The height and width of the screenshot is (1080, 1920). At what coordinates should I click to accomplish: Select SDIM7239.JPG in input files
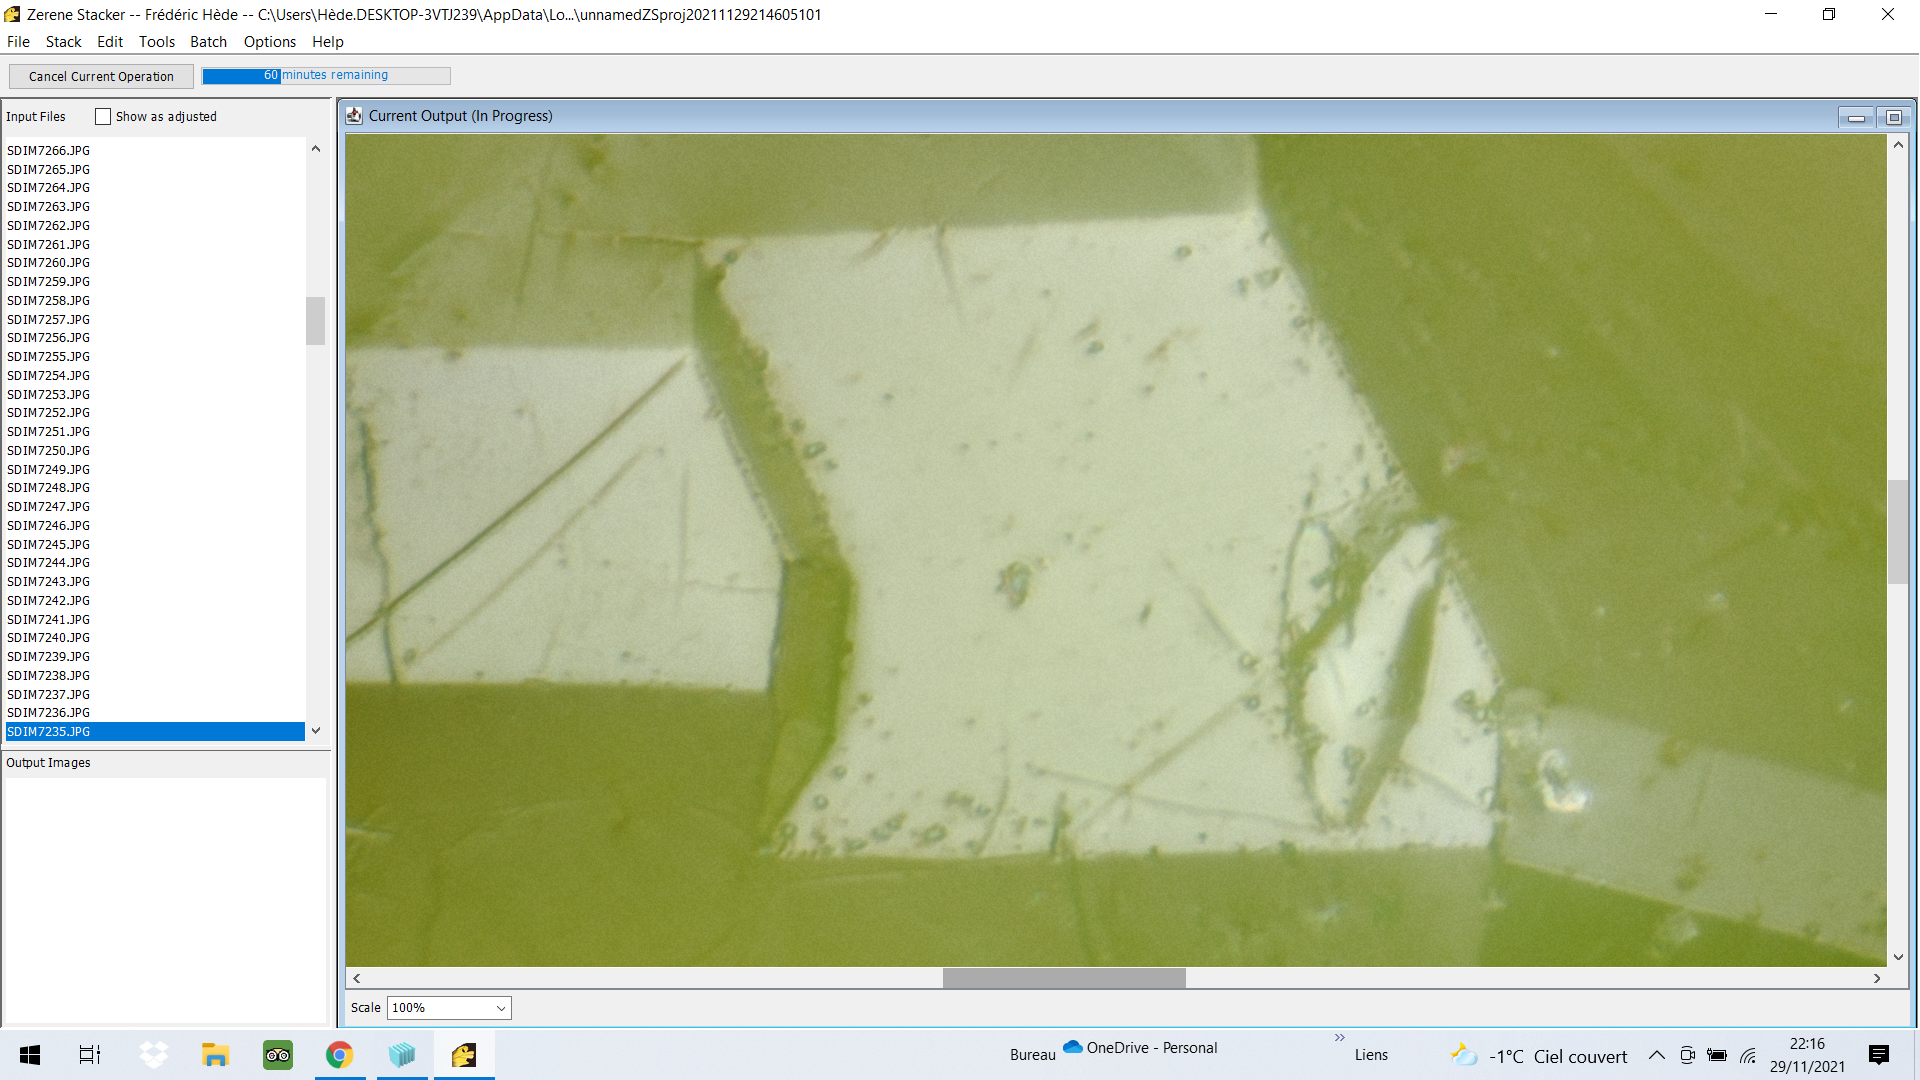click(x=155, y=657)
